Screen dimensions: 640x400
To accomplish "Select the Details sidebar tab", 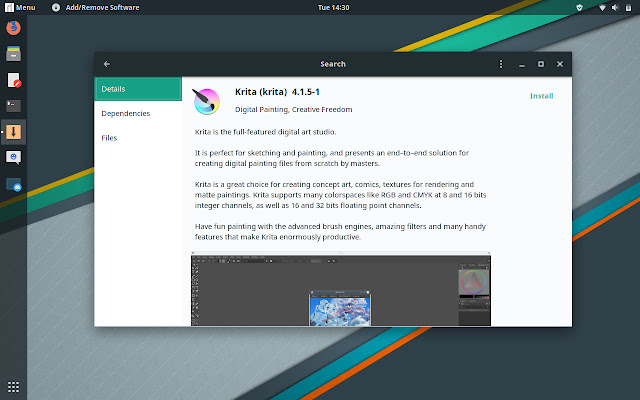I will (138, 89).
